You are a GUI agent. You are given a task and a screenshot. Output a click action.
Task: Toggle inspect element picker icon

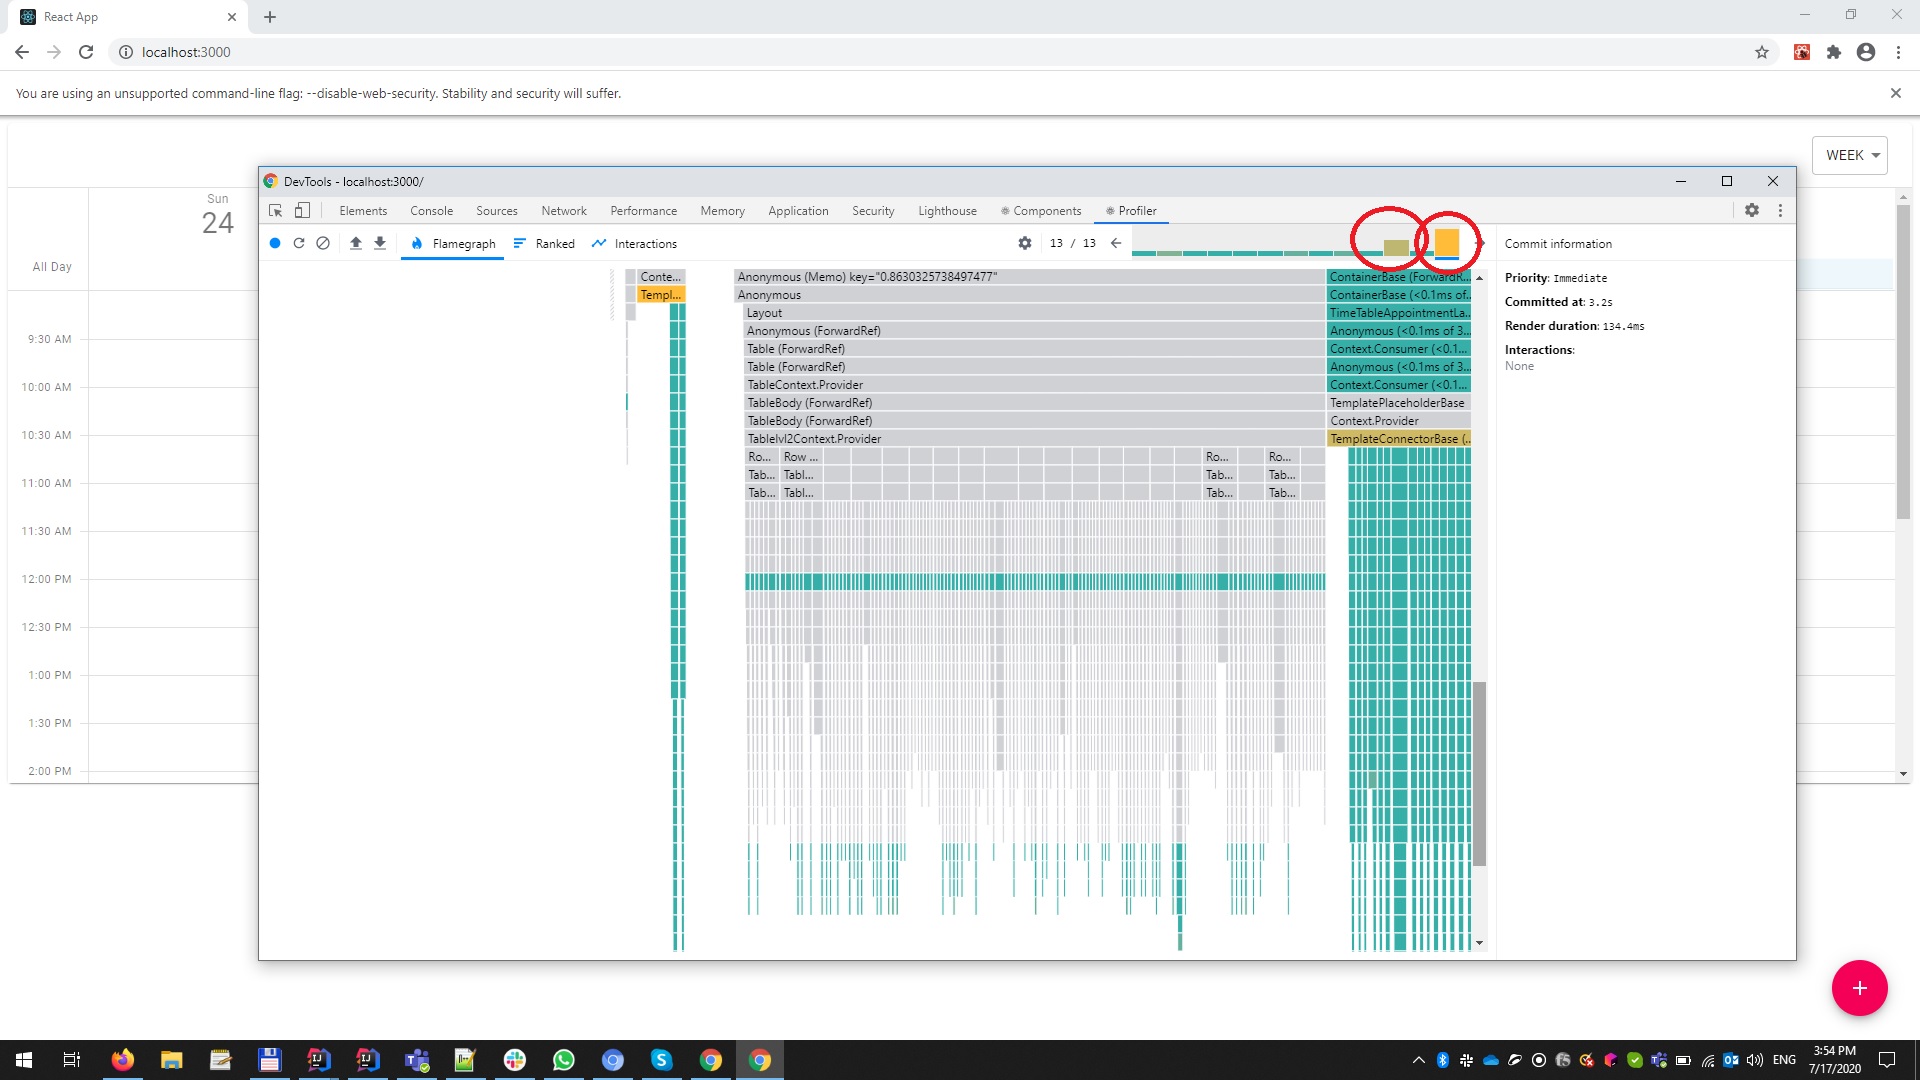coord(276,211)
